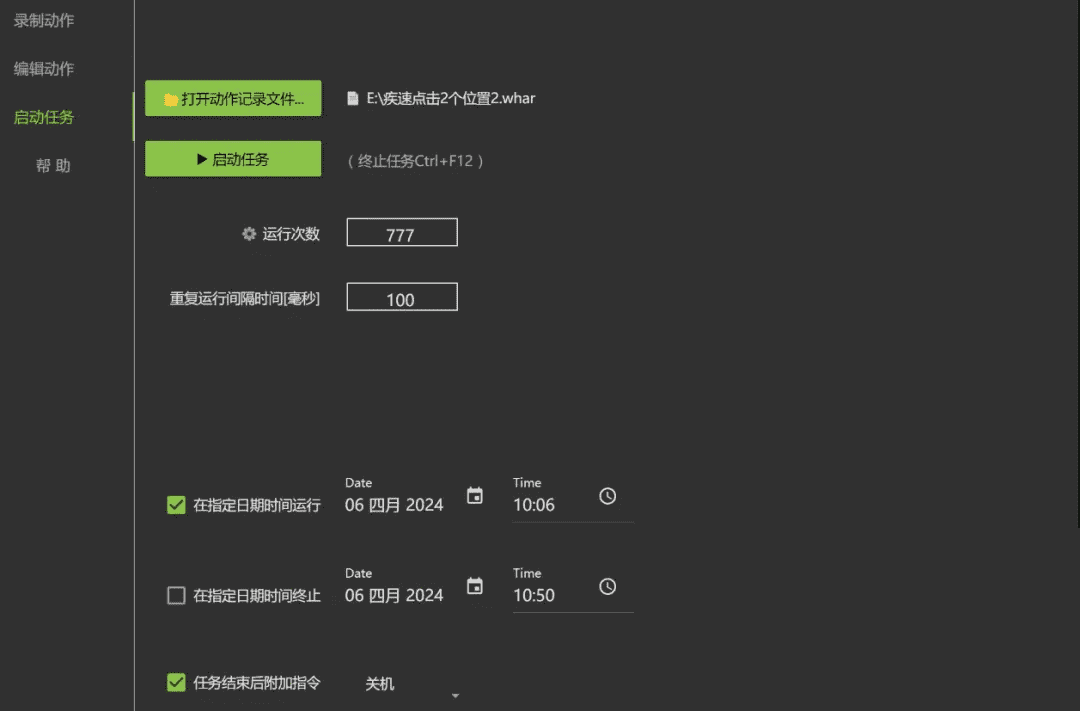
Task: Click the yellow folder icon on 打开动作记录文件
Action: (x=171, y=100)
